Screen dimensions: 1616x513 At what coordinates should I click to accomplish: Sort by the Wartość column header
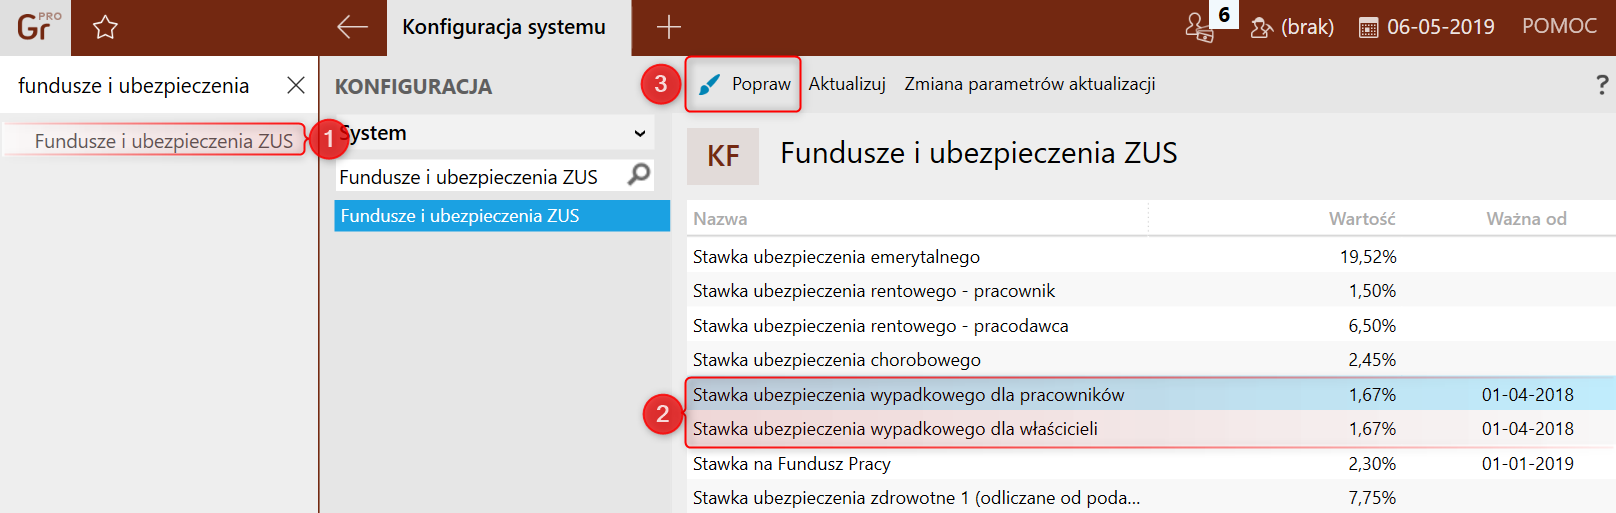pyautogui.click(x=1362, y=218)
